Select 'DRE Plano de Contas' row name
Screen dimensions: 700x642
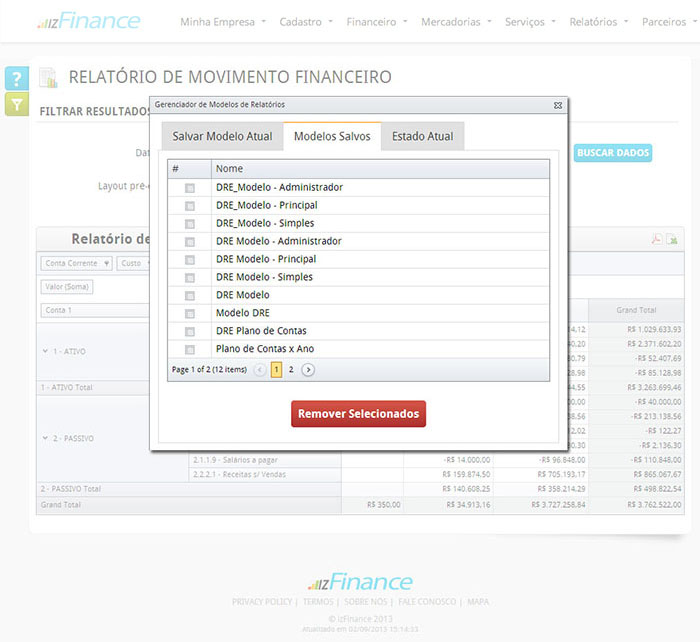261,331
